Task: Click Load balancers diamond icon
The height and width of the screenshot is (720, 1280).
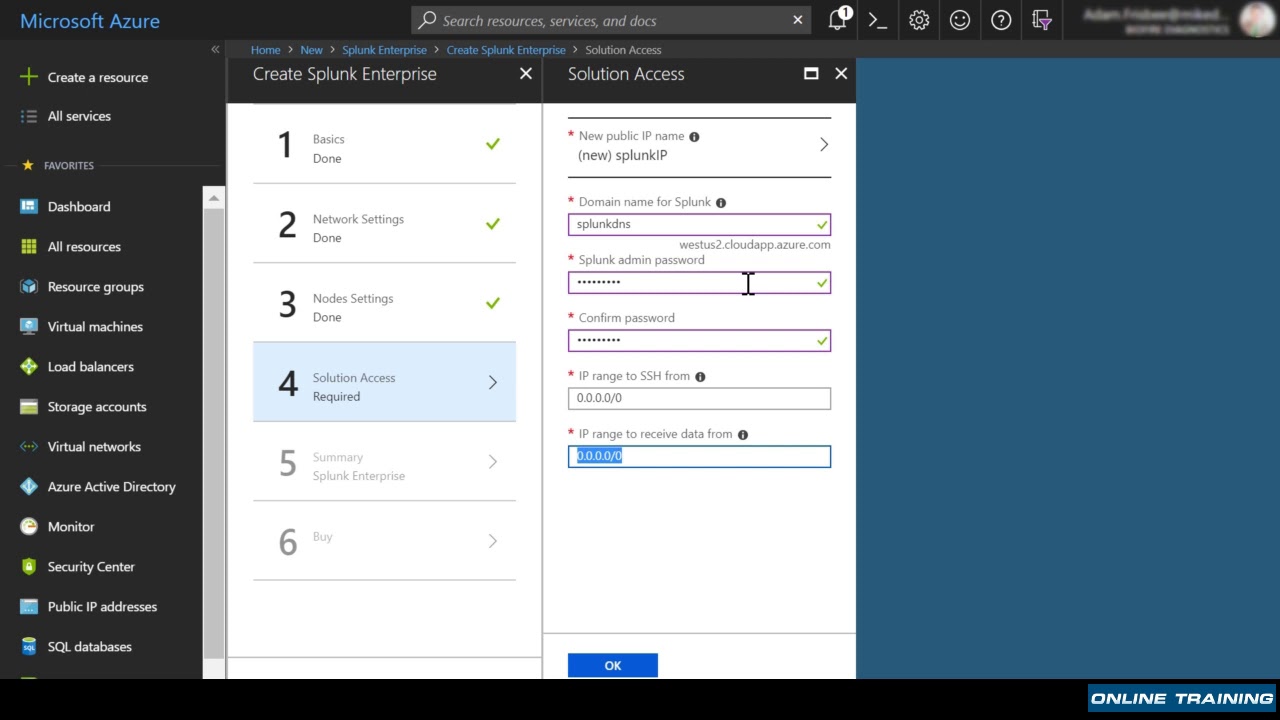Action: coord(29,366)
